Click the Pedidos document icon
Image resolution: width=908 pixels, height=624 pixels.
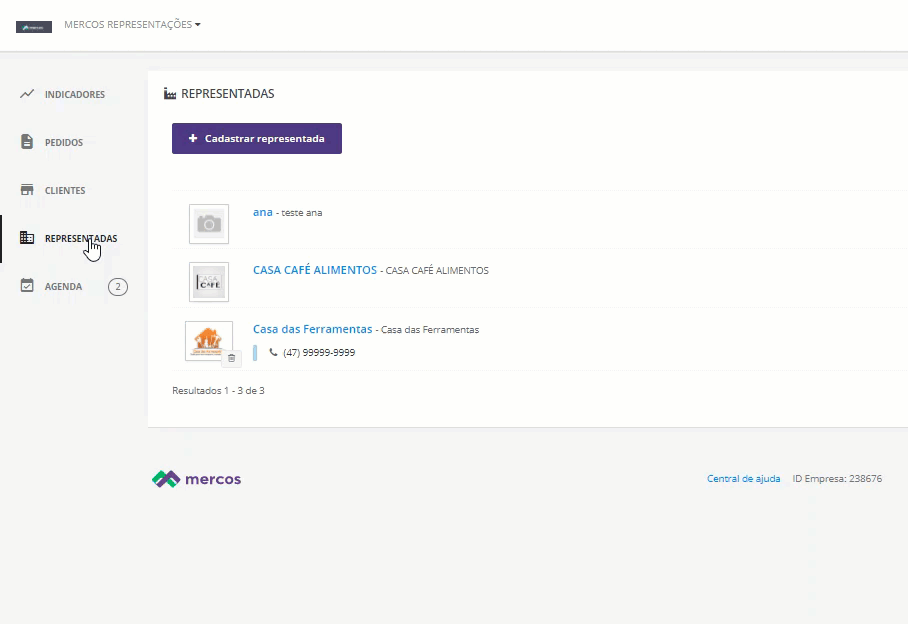pyautogui.click(x=27, y=142)
